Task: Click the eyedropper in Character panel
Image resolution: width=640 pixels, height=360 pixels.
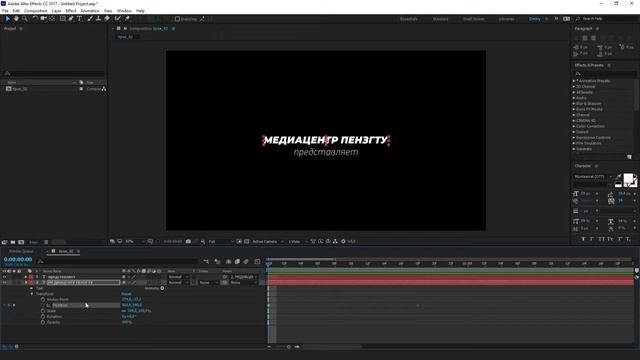Action: (618, 177)
